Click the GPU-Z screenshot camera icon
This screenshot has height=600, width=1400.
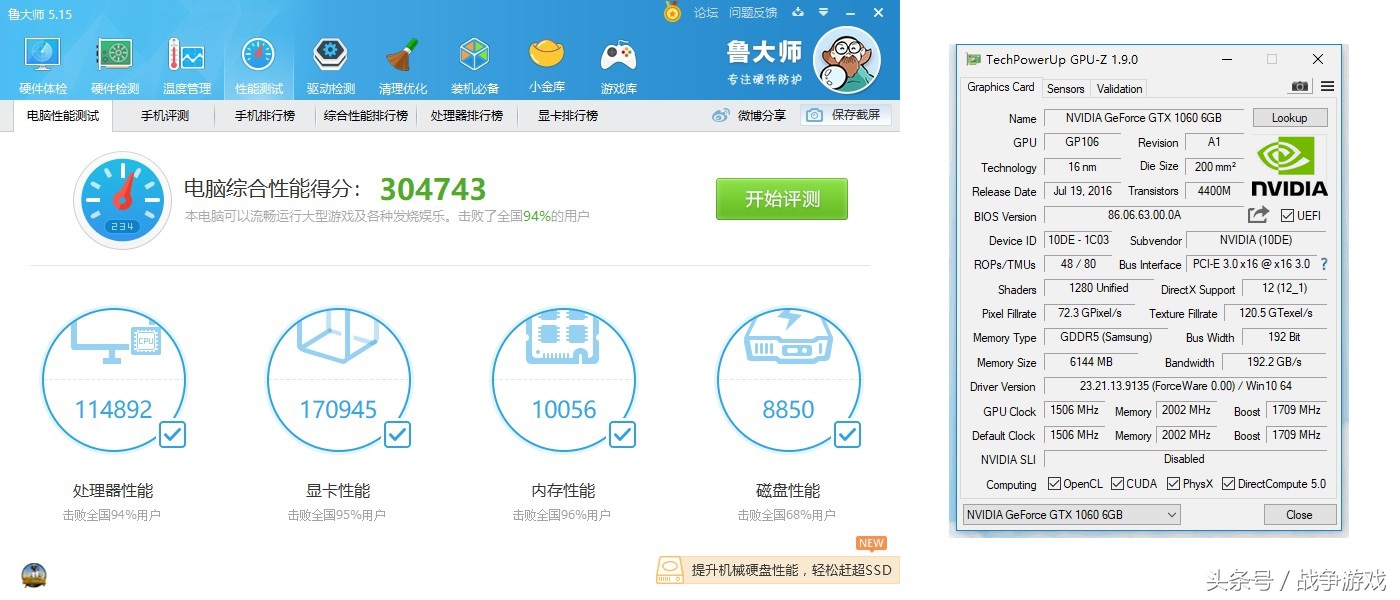click(1299, 86)
